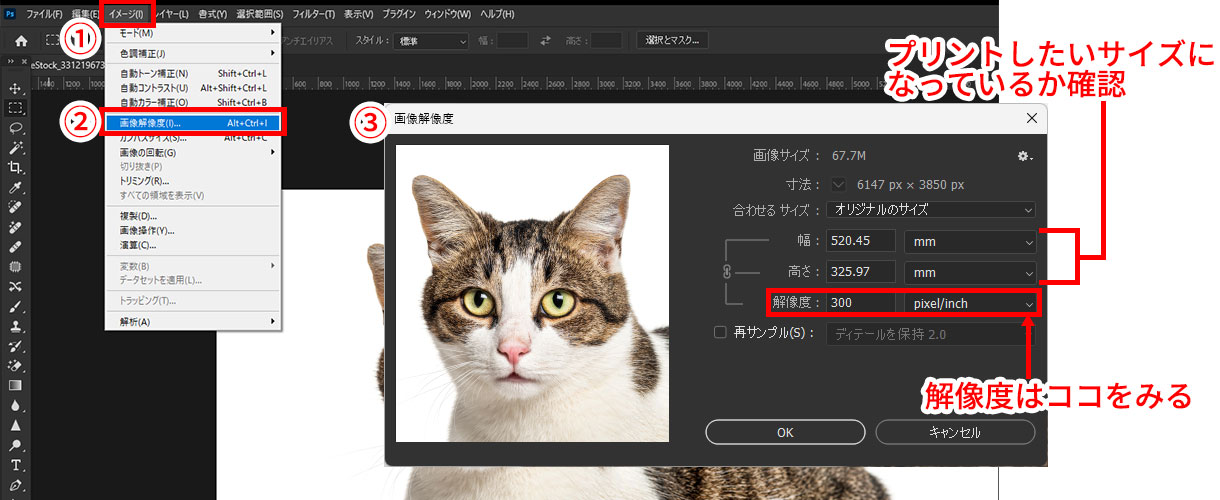The height and width of the screenshot is (500, 1220).
Task: Open the 表示(V) menu
Action: click(358, 14)
